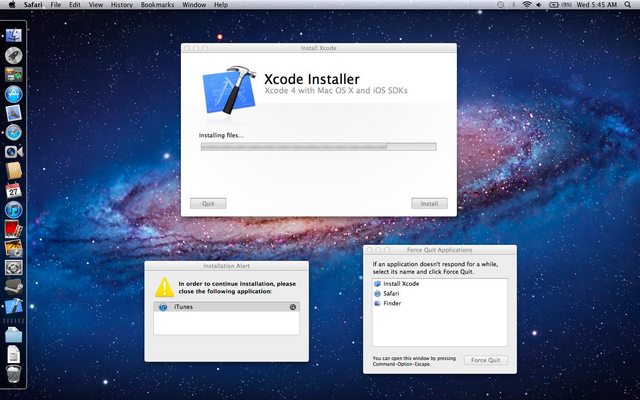Open the Window menu
Viewport: 640px width, 400px height.
[x=194, y=5]
